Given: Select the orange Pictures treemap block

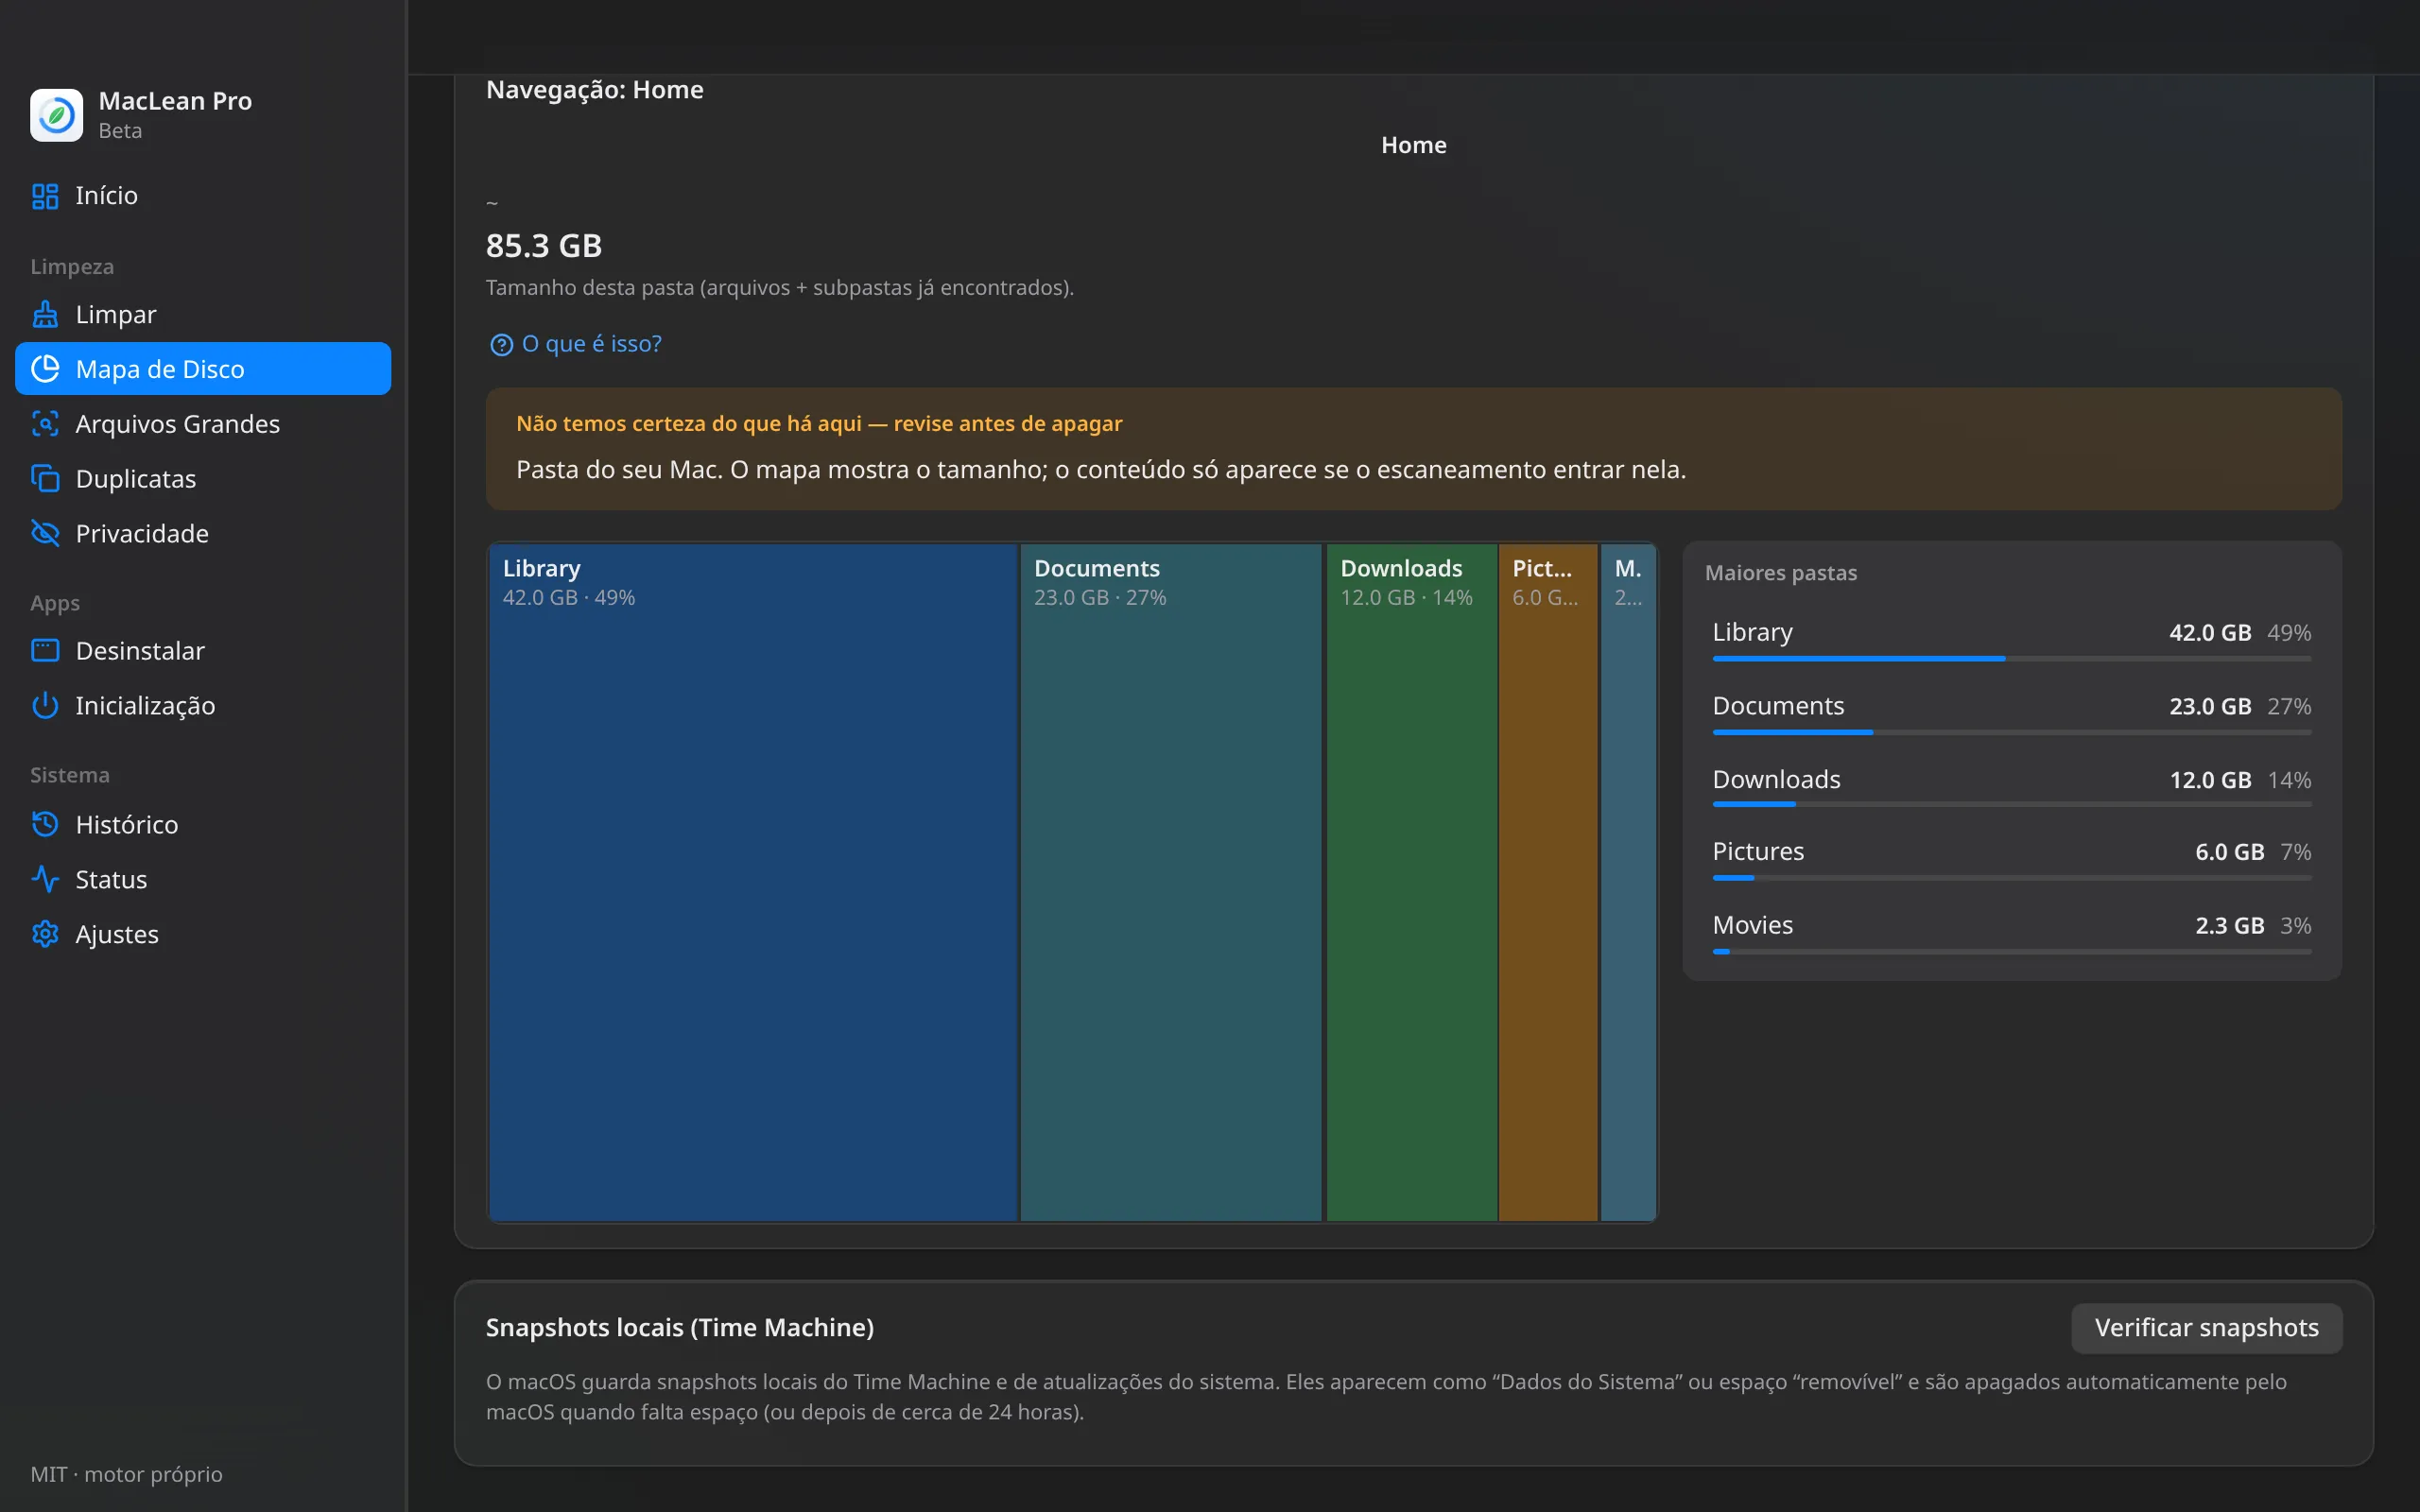Looking at the screenshot, I should (x=1548, y=882).
